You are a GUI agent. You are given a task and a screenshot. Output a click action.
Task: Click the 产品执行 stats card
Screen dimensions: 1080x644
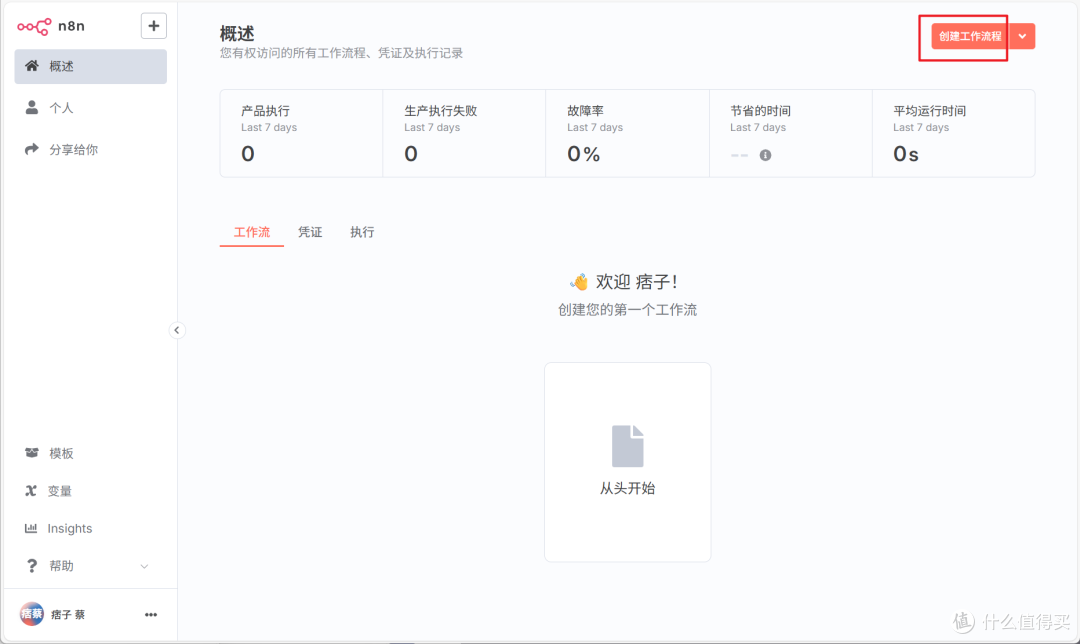point(302,134)
